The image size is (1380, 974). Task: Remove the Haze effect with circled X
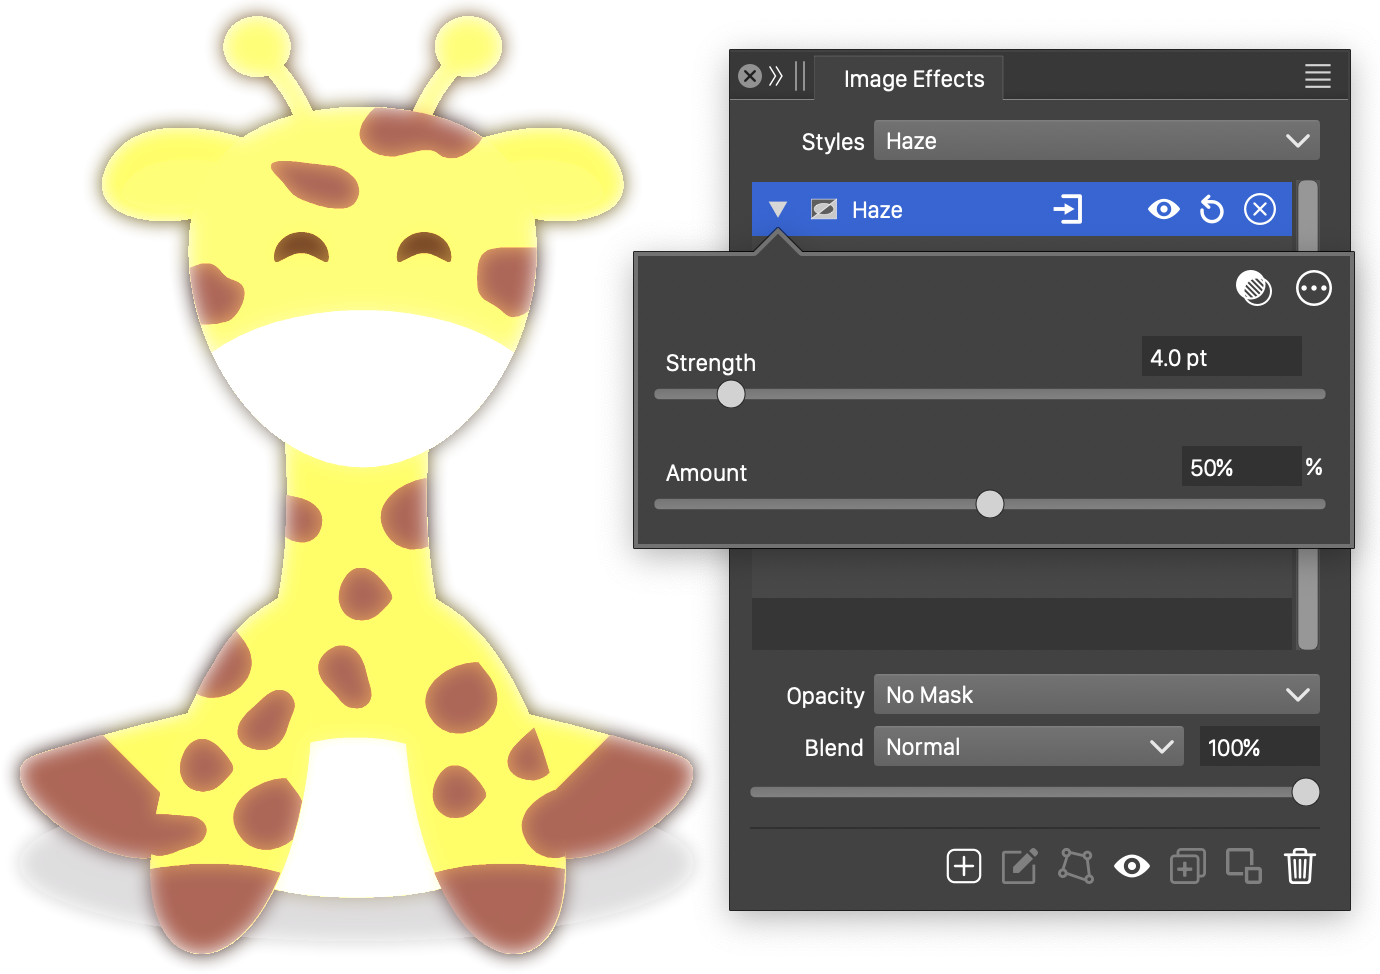coord(1259,210)
